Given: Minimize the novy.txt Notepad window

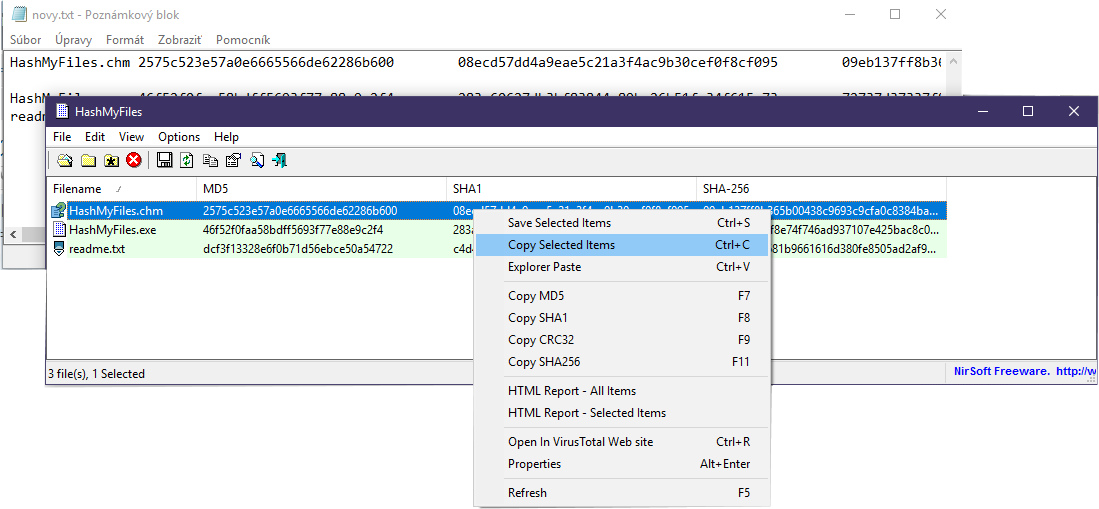Looking at the screenshot, I should click(849, 14).
